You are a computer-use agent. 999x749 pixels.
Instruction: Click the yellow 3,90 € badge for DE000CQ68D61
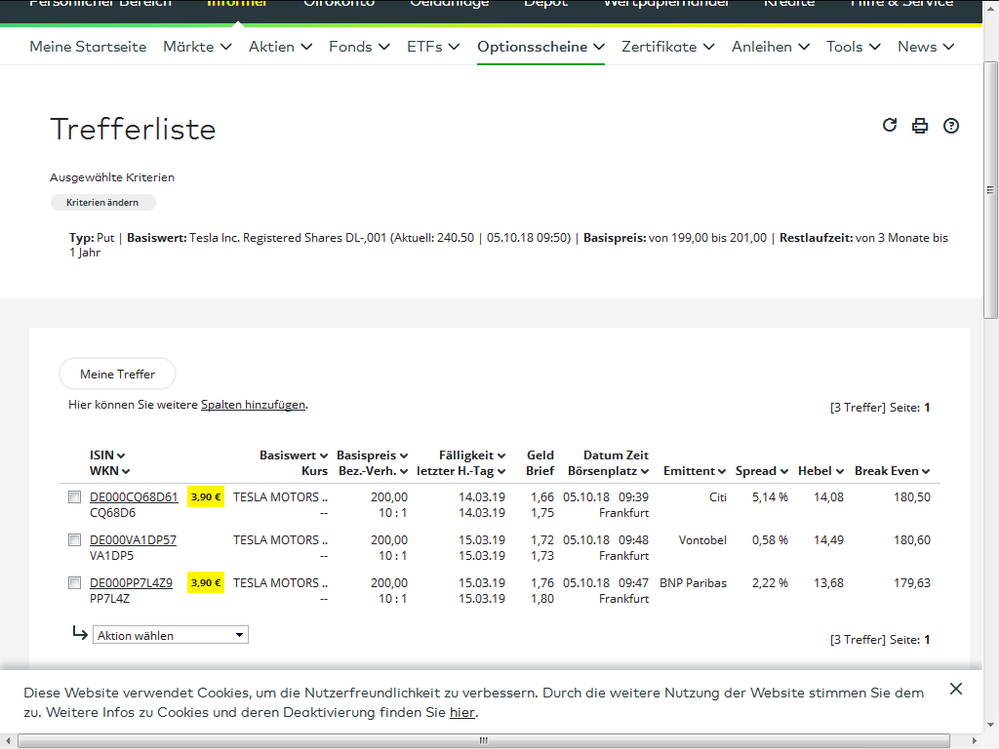click(206, 497)
